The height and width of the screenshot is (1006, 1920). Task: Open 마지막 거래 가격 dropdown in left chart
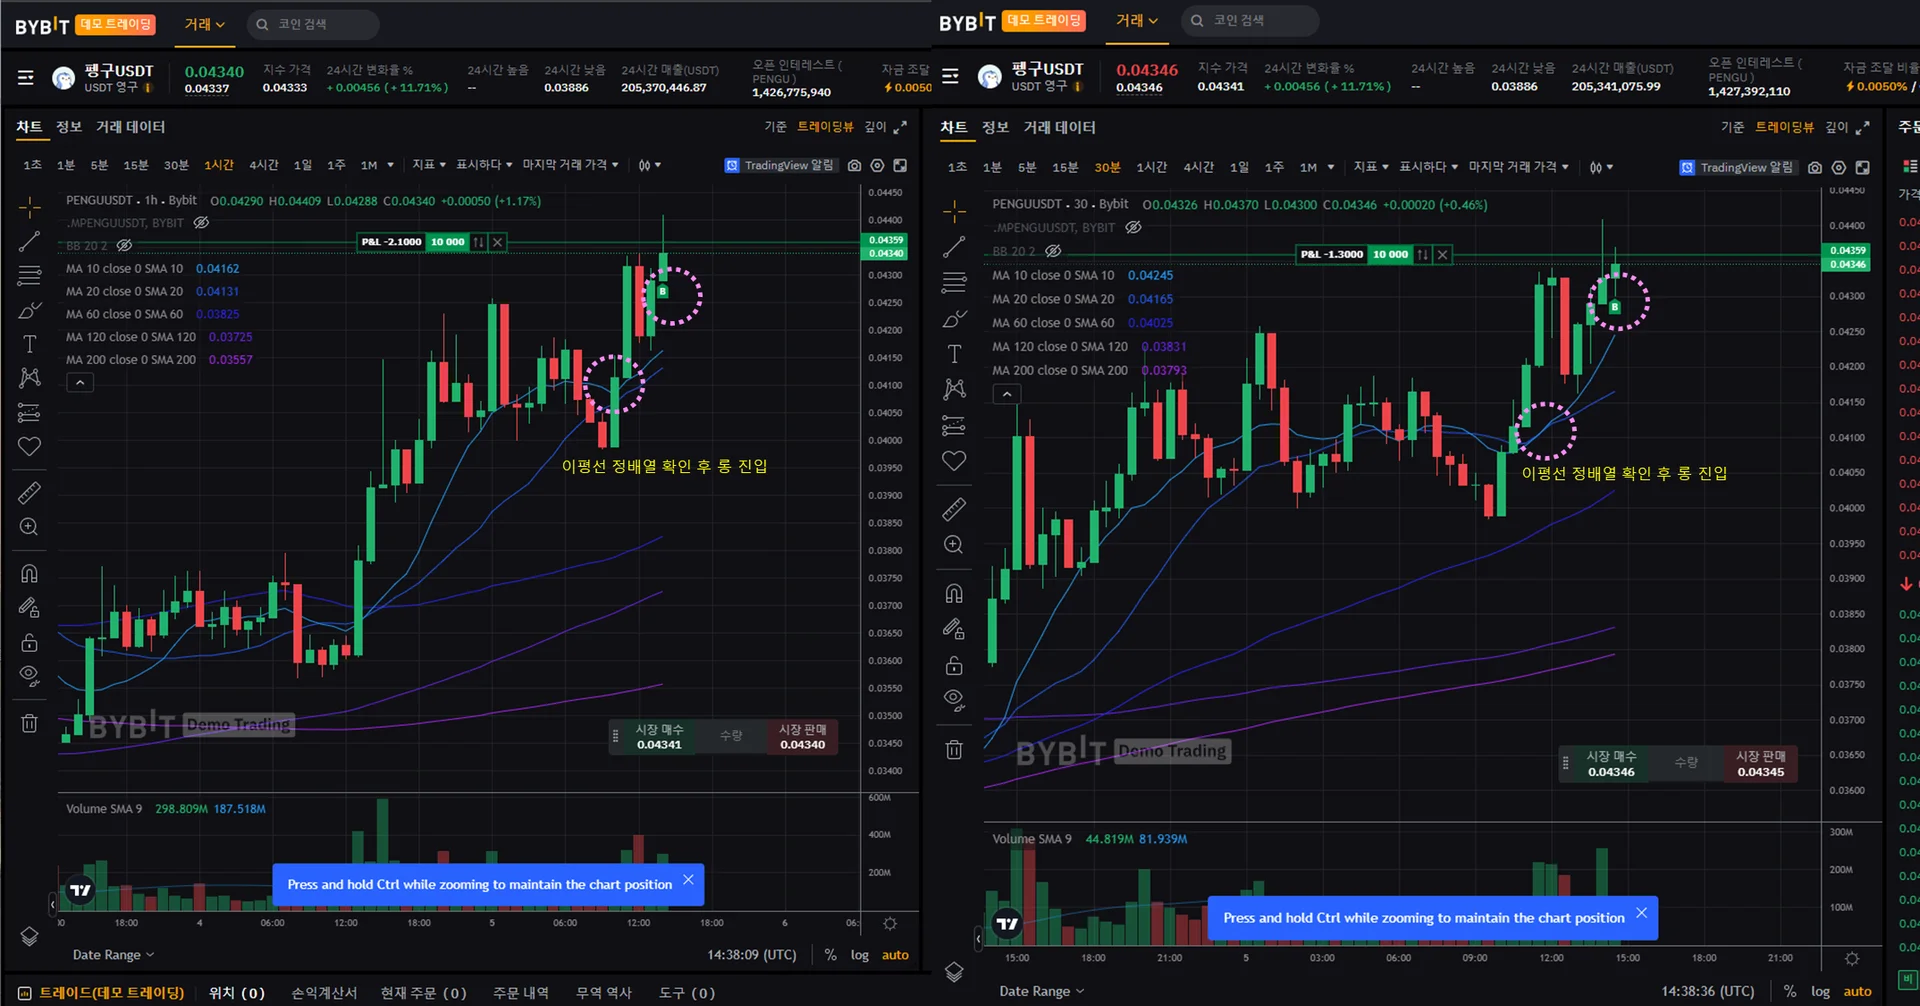click(x=570, y=164)
